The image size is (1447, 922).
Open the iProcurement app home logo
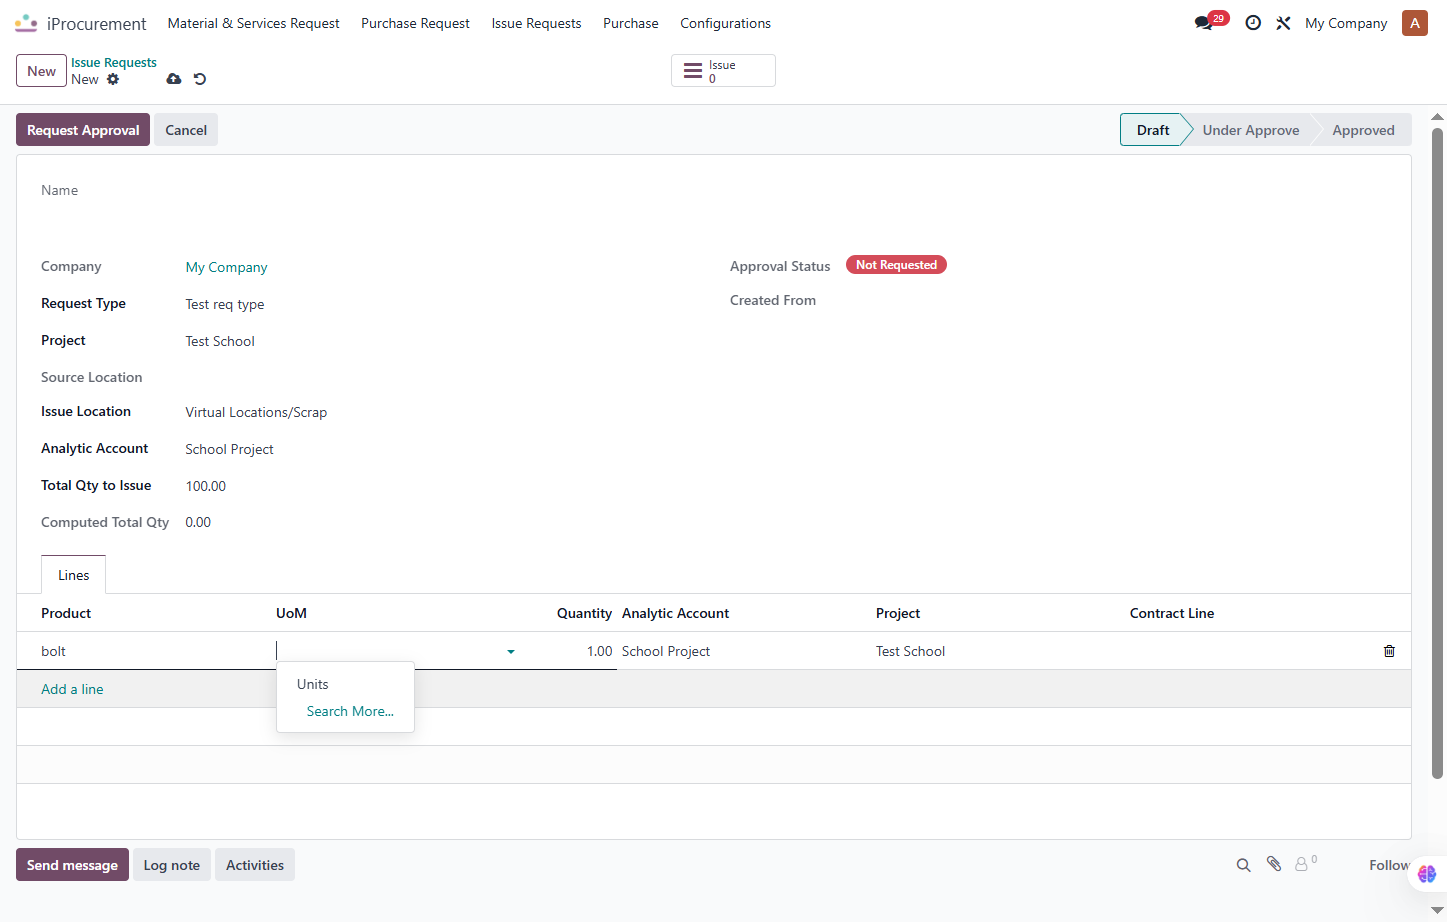tap(26, 23)
